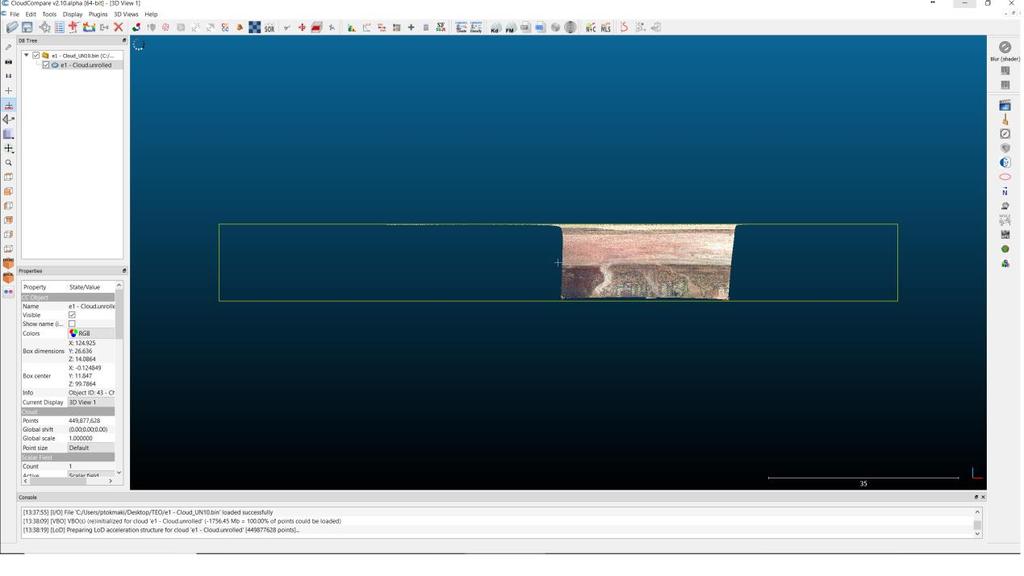
Task: Click the Kd toolbar icon
Action: 495,27
